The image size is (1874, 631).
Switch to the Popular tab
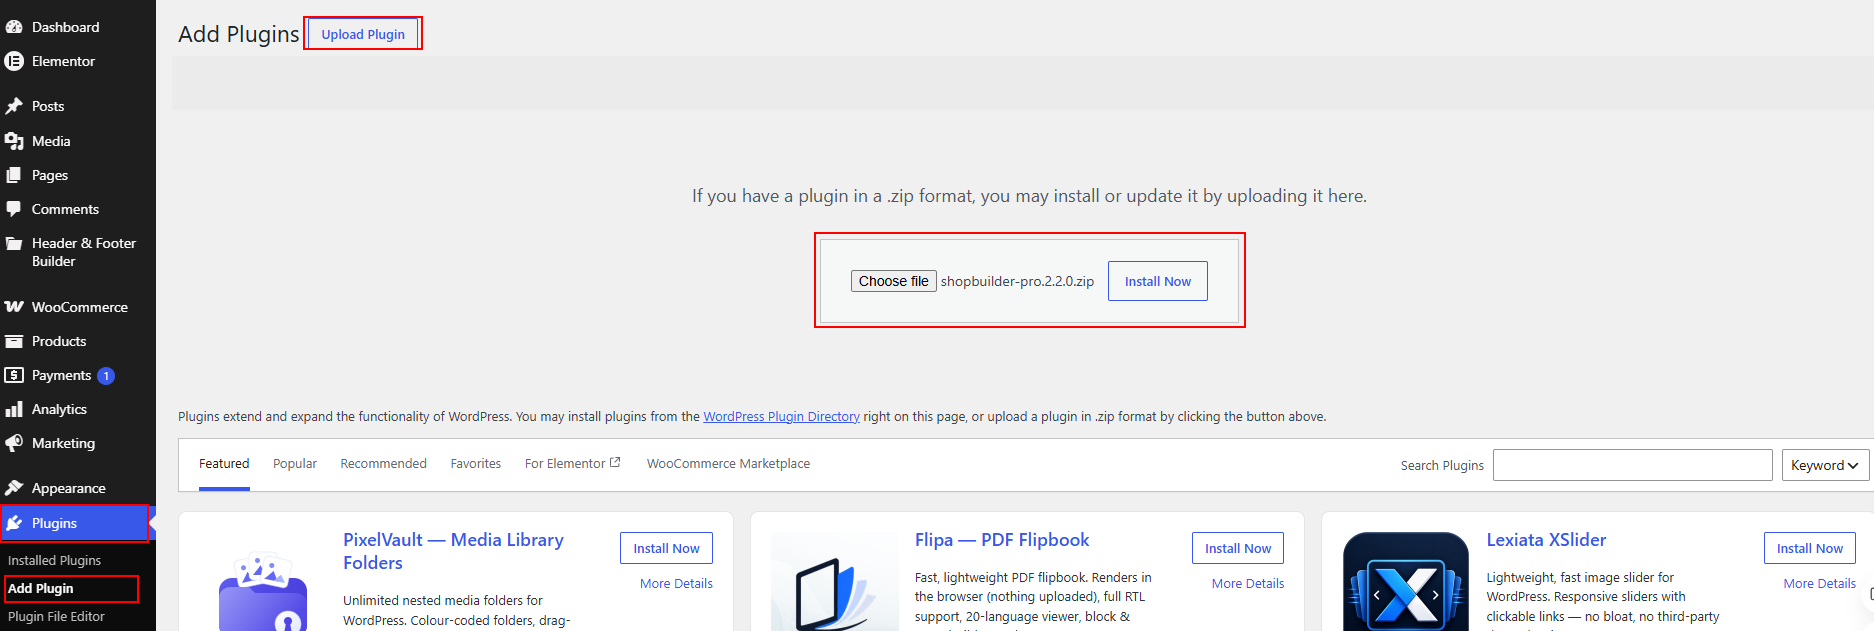click(295, 463)
